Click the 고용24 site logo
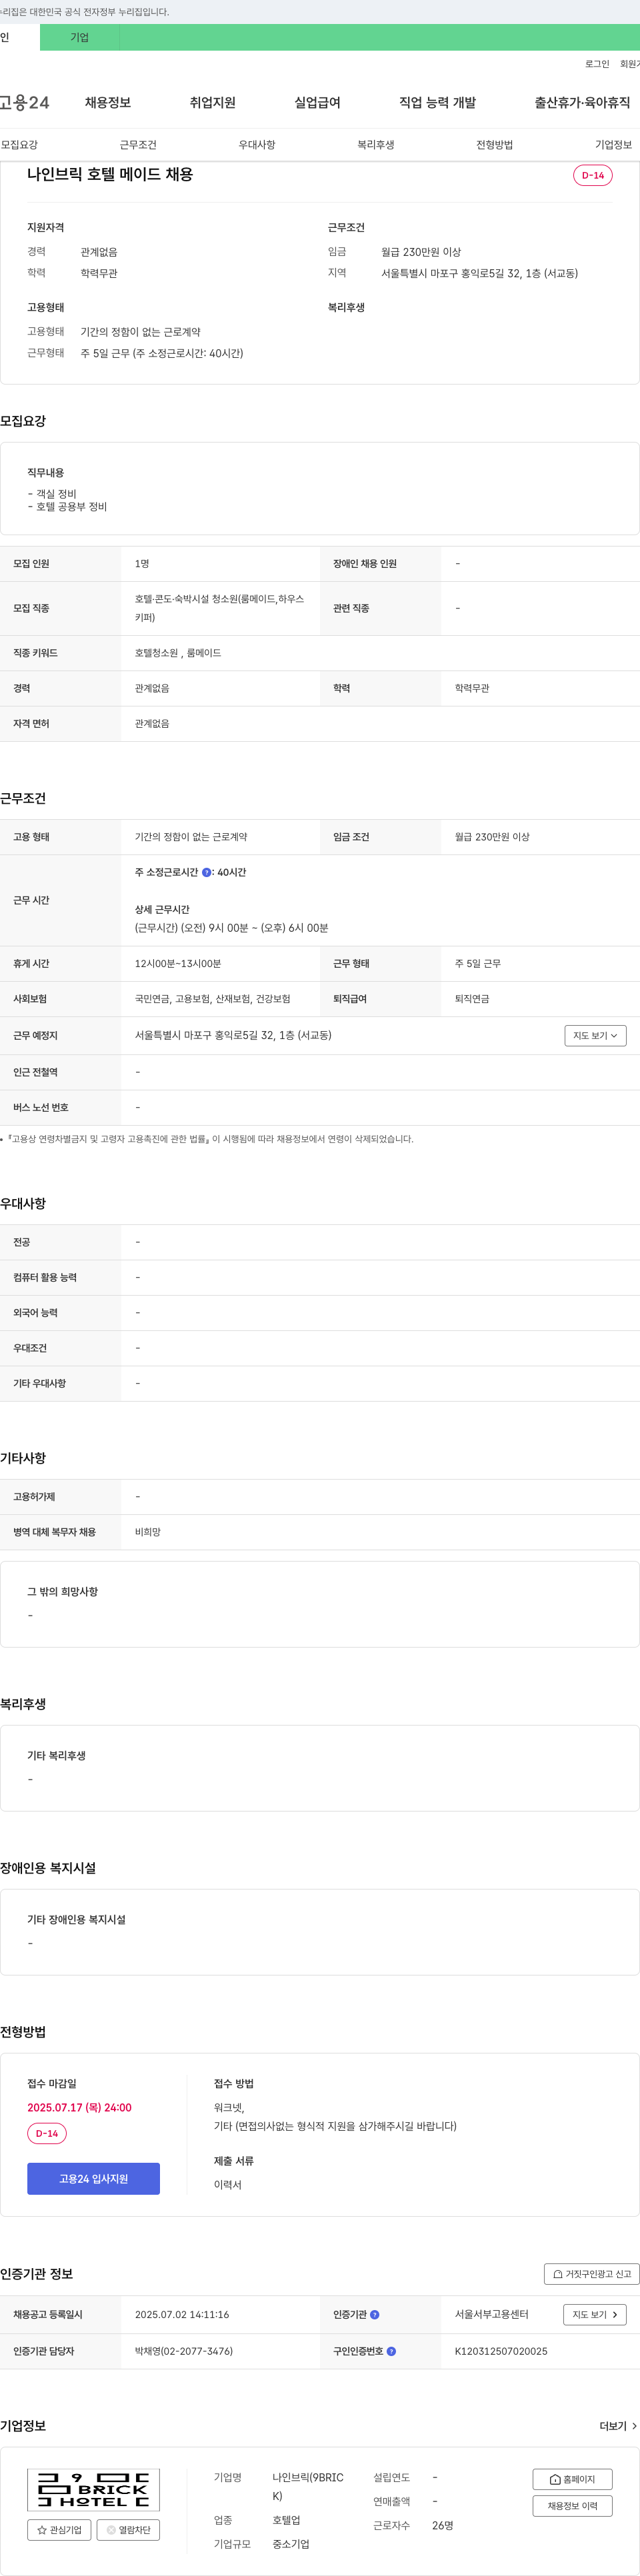The width and height of the screenshot is (640, 2576). 24,103
